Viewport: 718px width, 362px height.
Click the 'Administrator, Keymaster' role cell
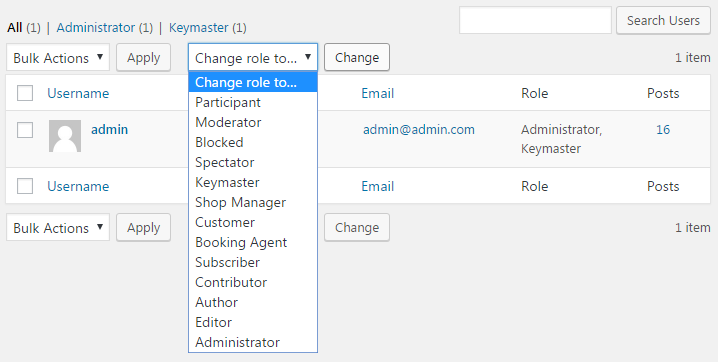point(561,139)
